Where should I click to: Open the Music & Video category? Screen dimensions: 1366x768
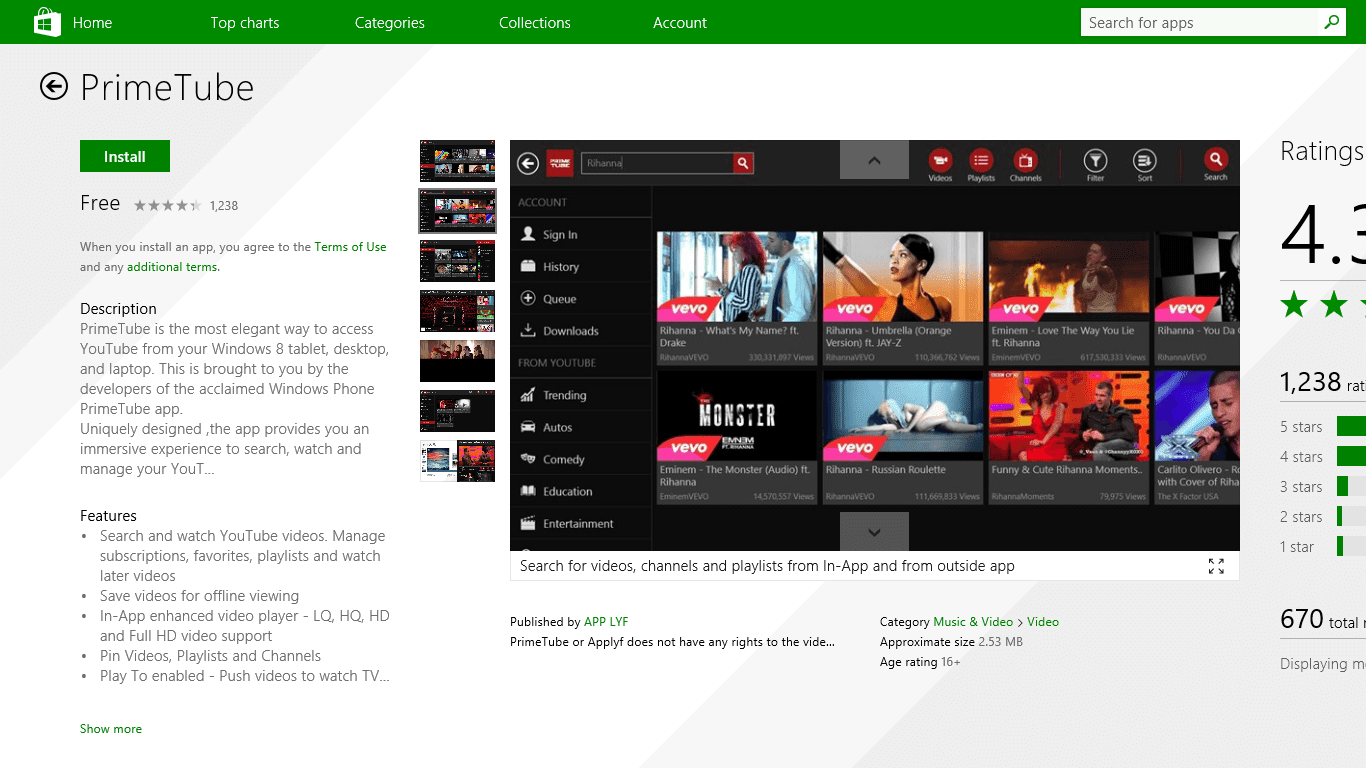coord(973,622)
